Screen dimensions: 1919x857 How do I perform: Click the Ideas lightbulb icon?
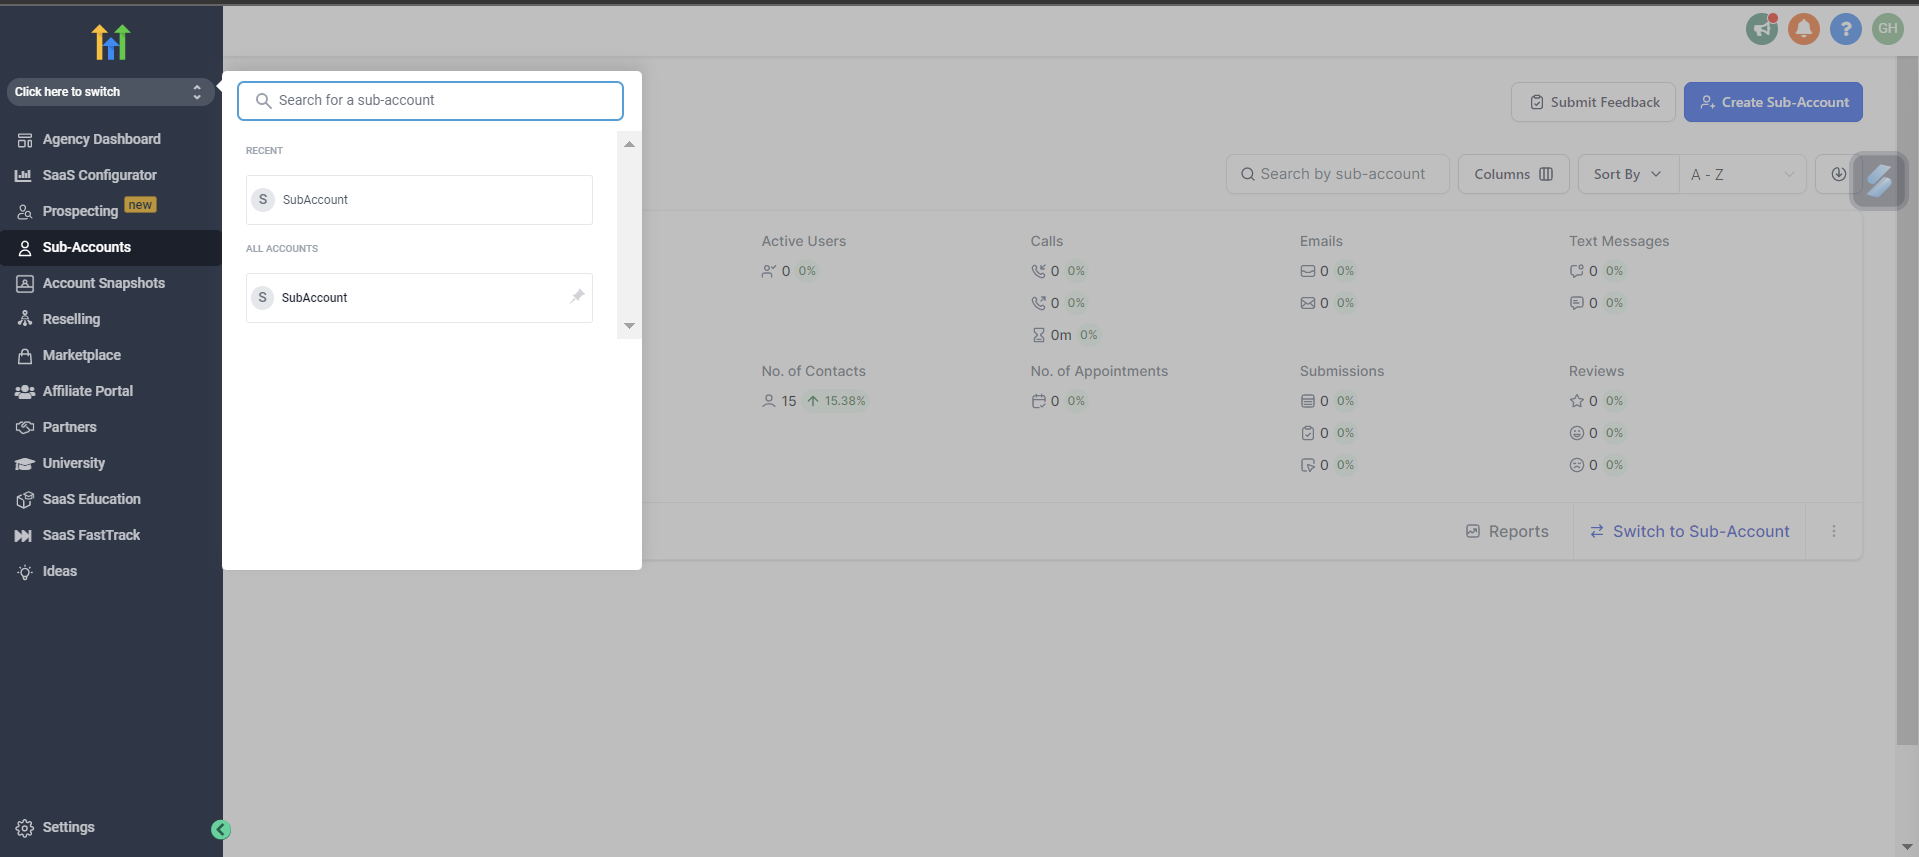[25, 572]
